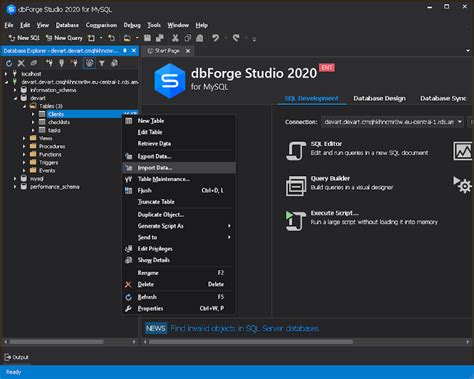
Task: Click the Cut scissors icon in the toolbar
Action: [175, 38]
